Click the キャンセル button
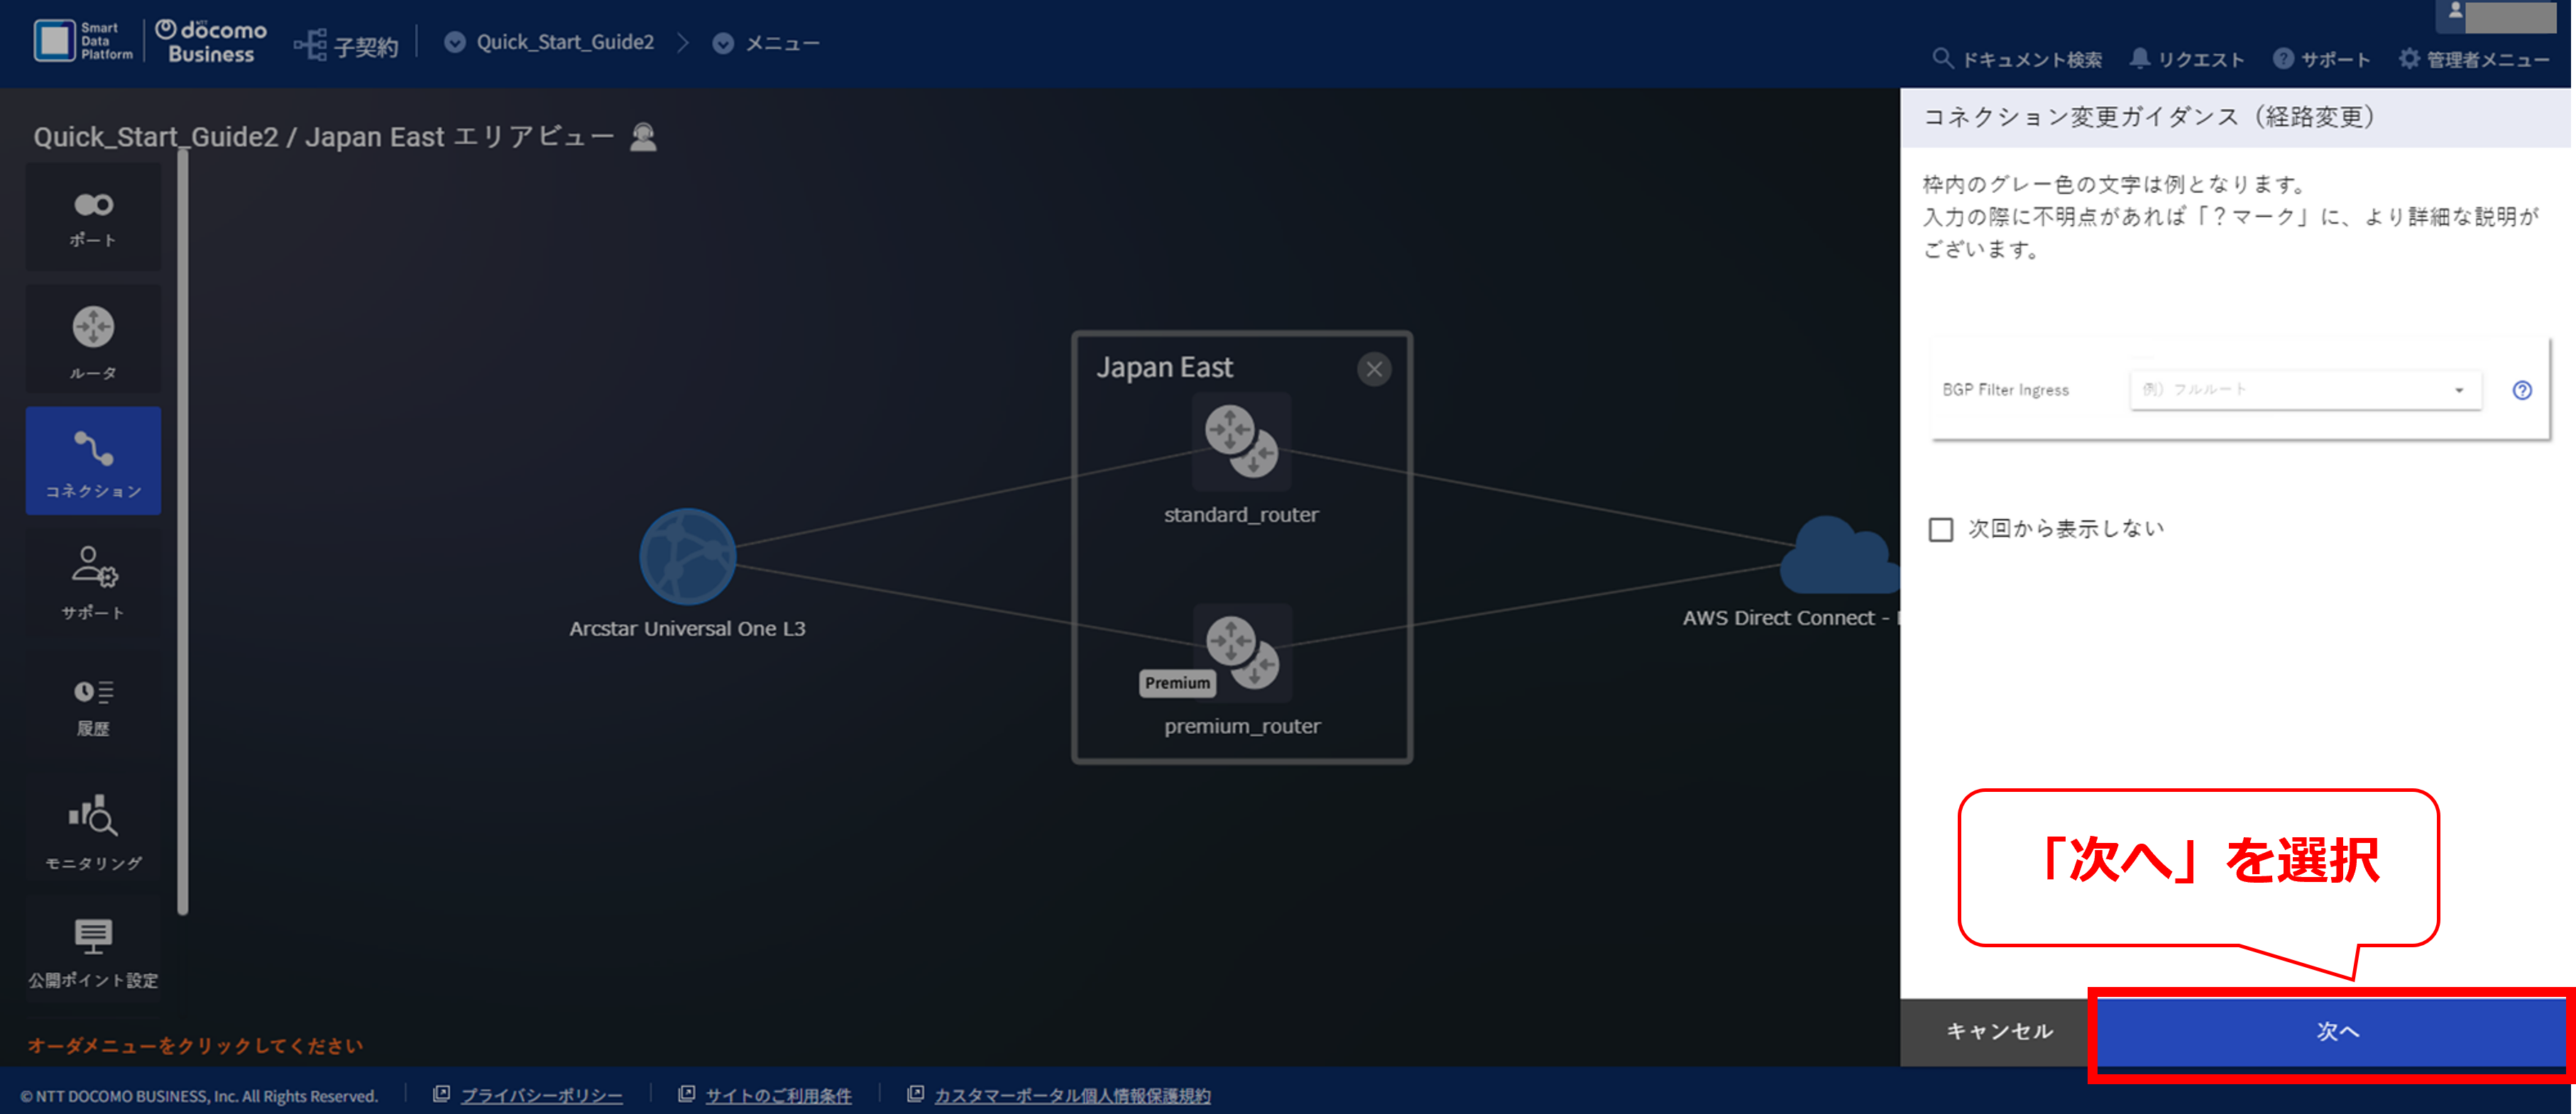The image size is (2576, 1114). (1999, 1031)
